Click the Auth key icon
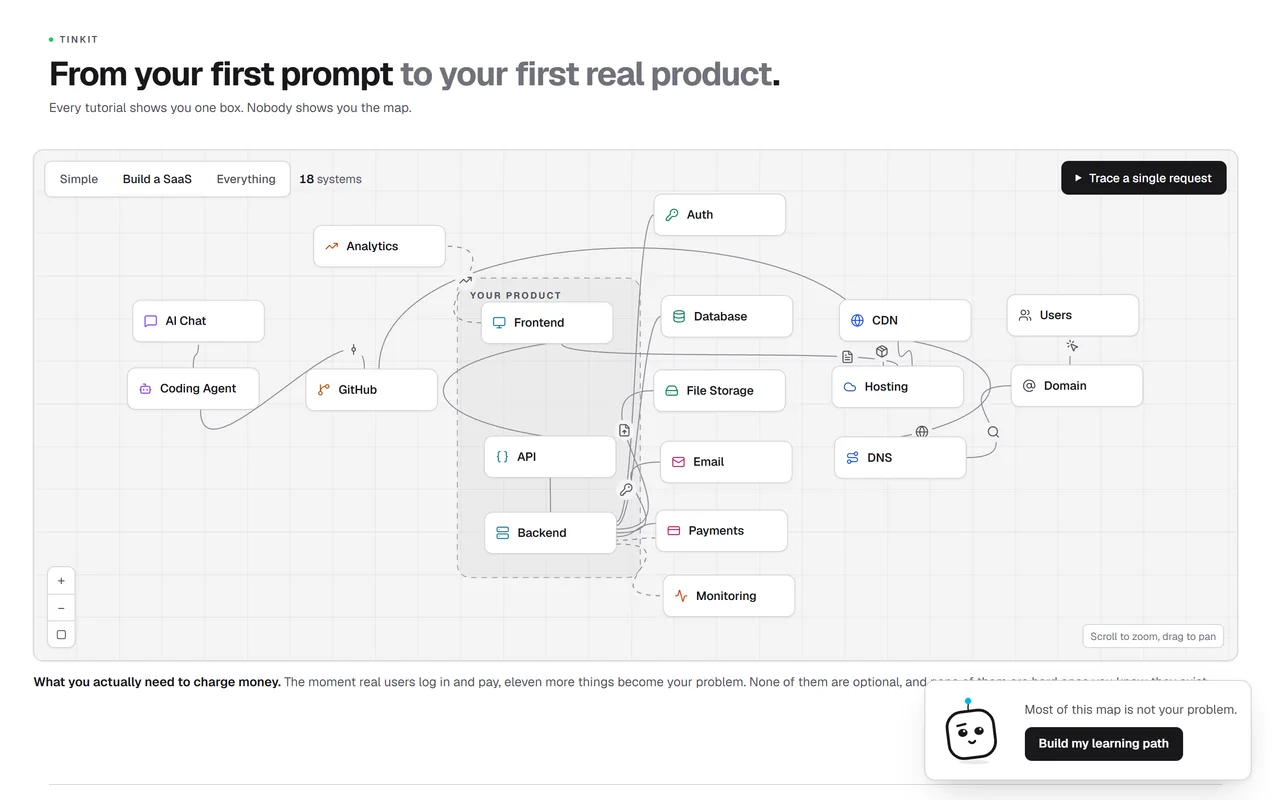This screenshot has width=1280, height=800. tap(672, 215)
